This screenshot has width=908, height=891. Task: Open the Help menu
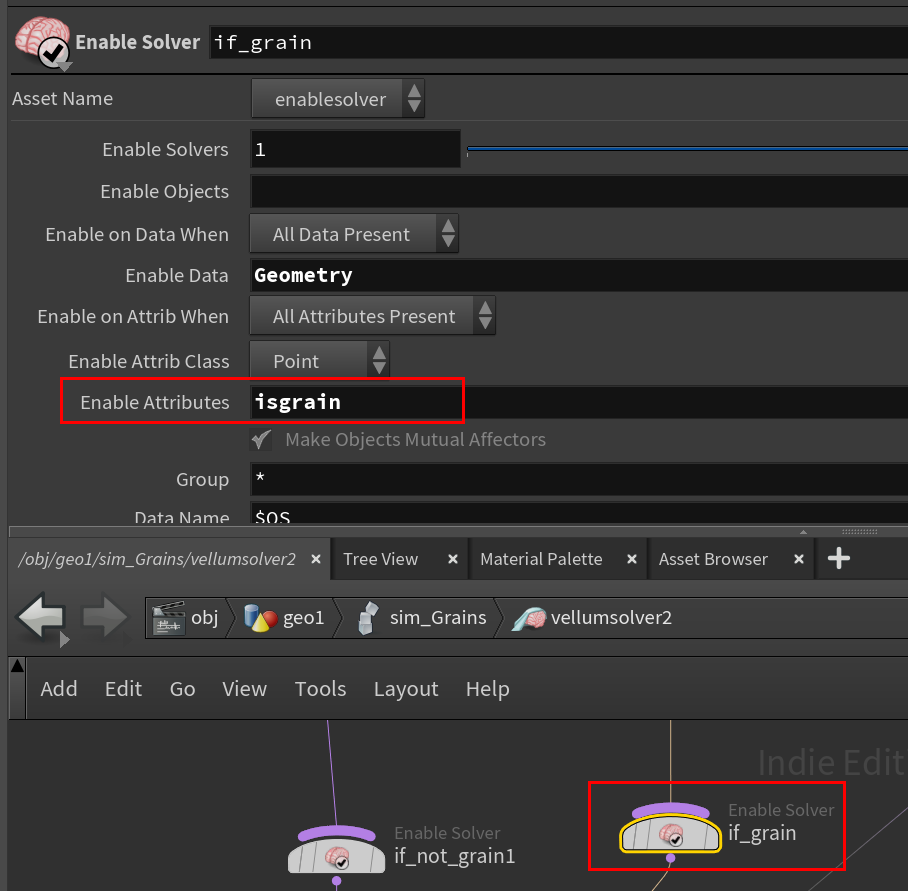[488, 689]
